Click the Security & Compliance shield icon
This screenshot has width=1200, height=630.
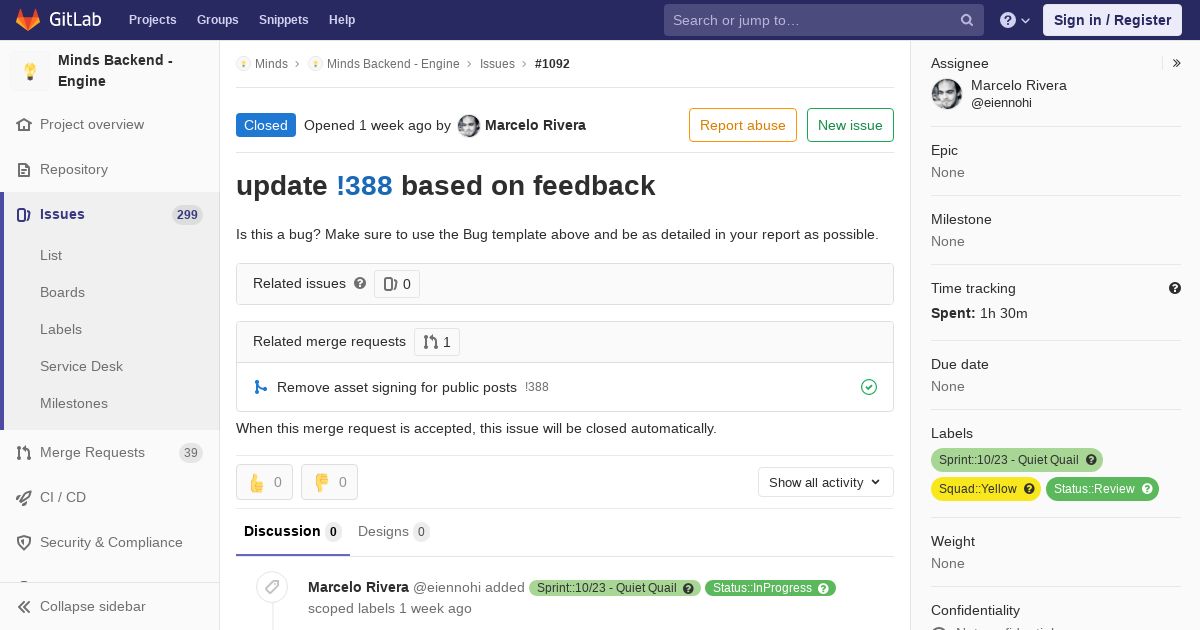pos(24,543)
